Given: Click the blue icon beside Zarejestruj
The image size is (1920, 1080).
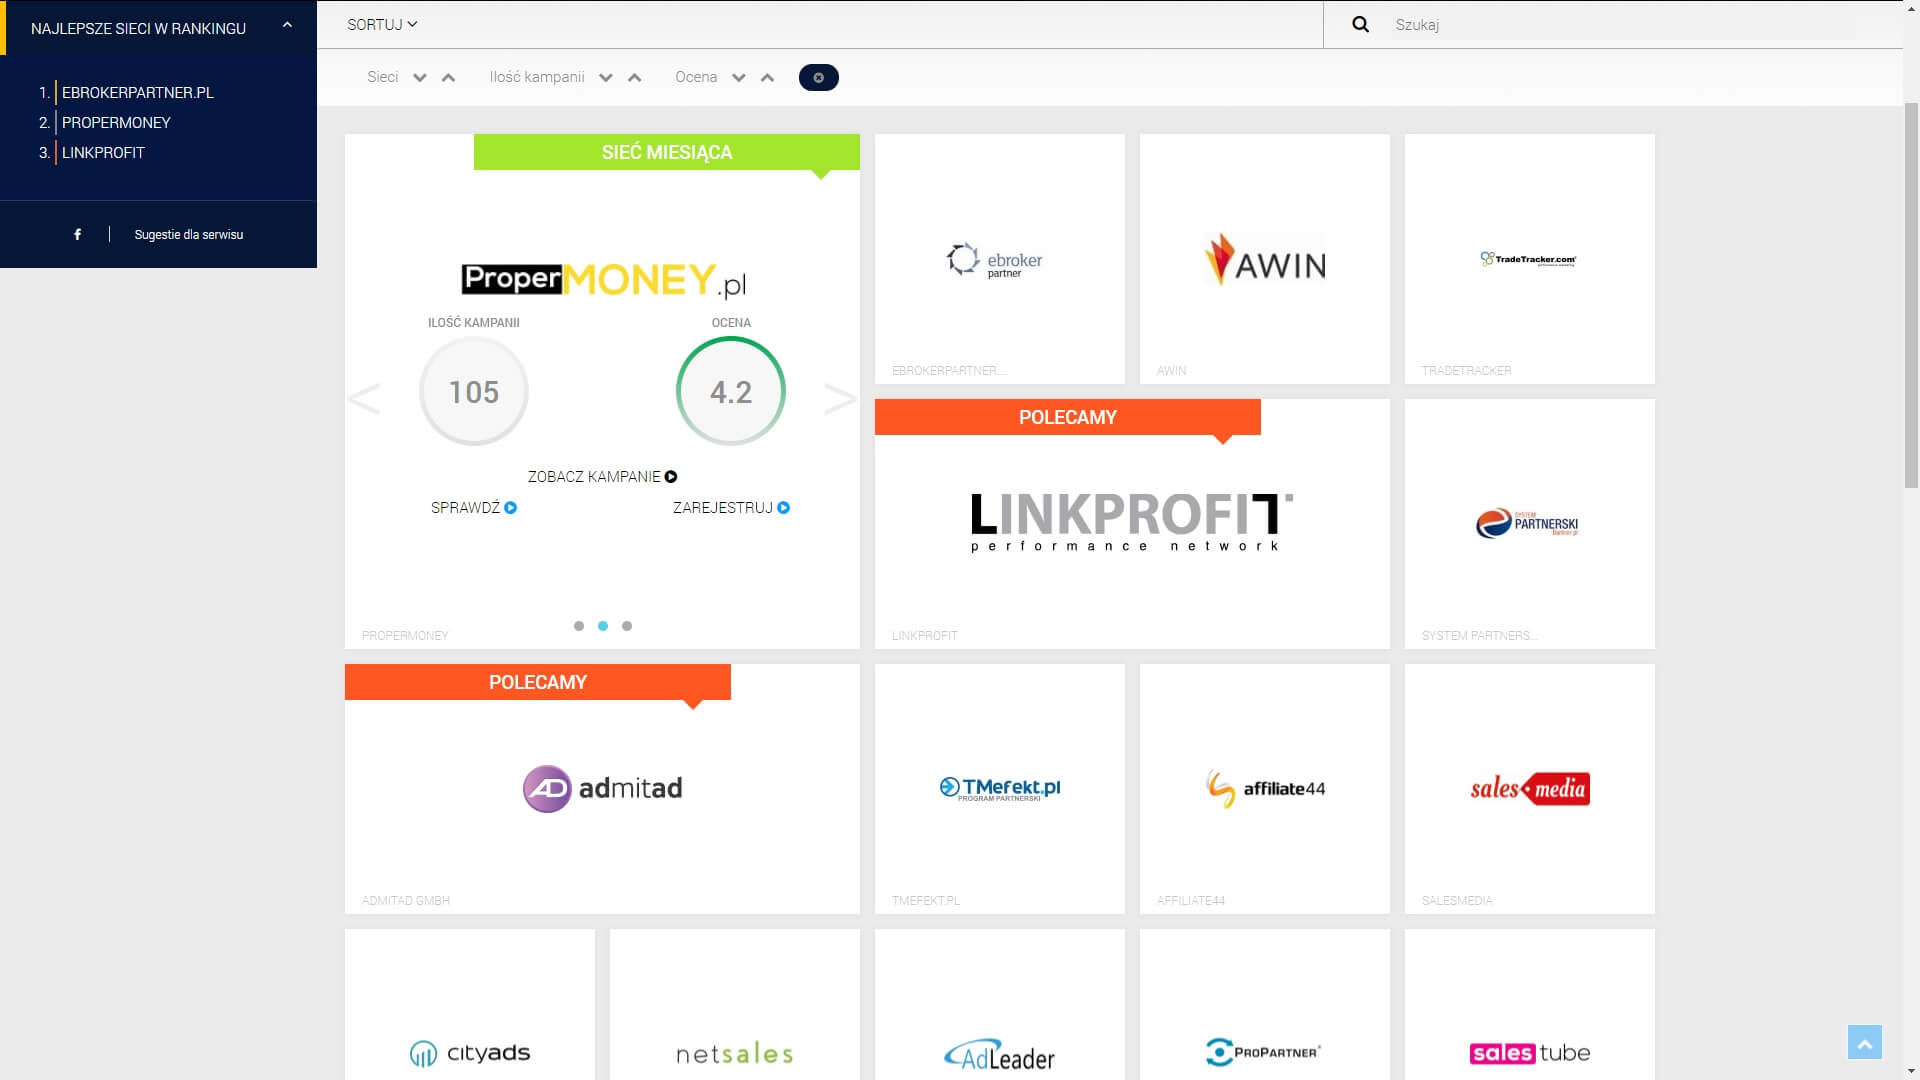Looking at the screenshot, I should point(784,508).
